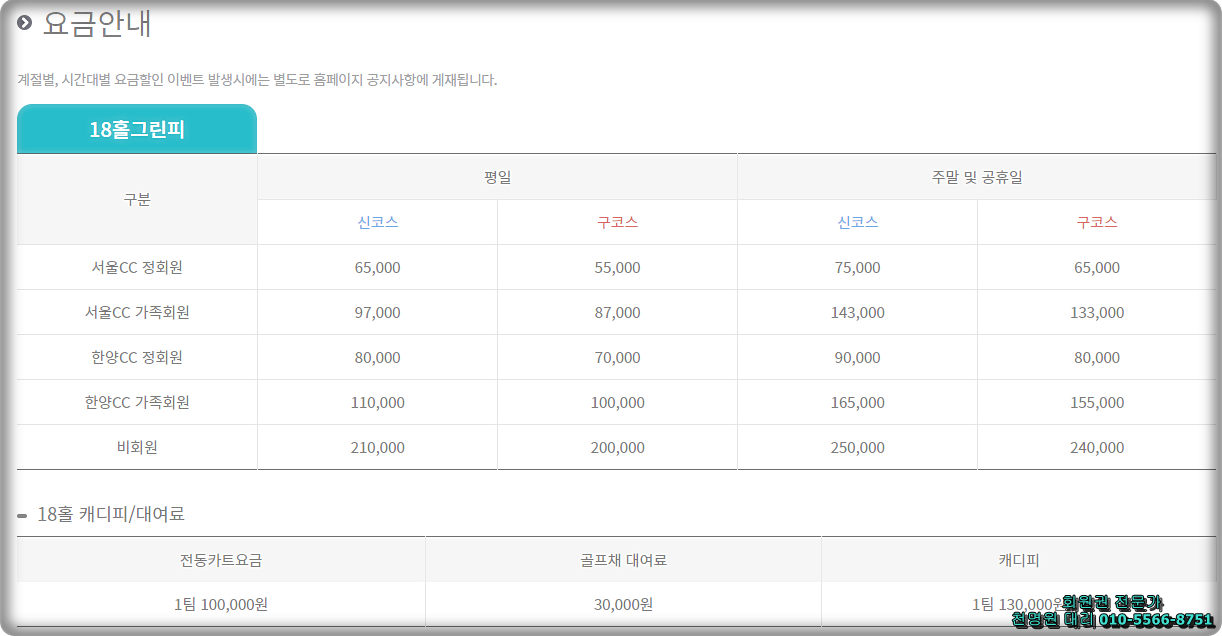This screenshot has height=636, width=1222.
Task: Click 신코스 header under 평일
Action: (x=378, y=222)
